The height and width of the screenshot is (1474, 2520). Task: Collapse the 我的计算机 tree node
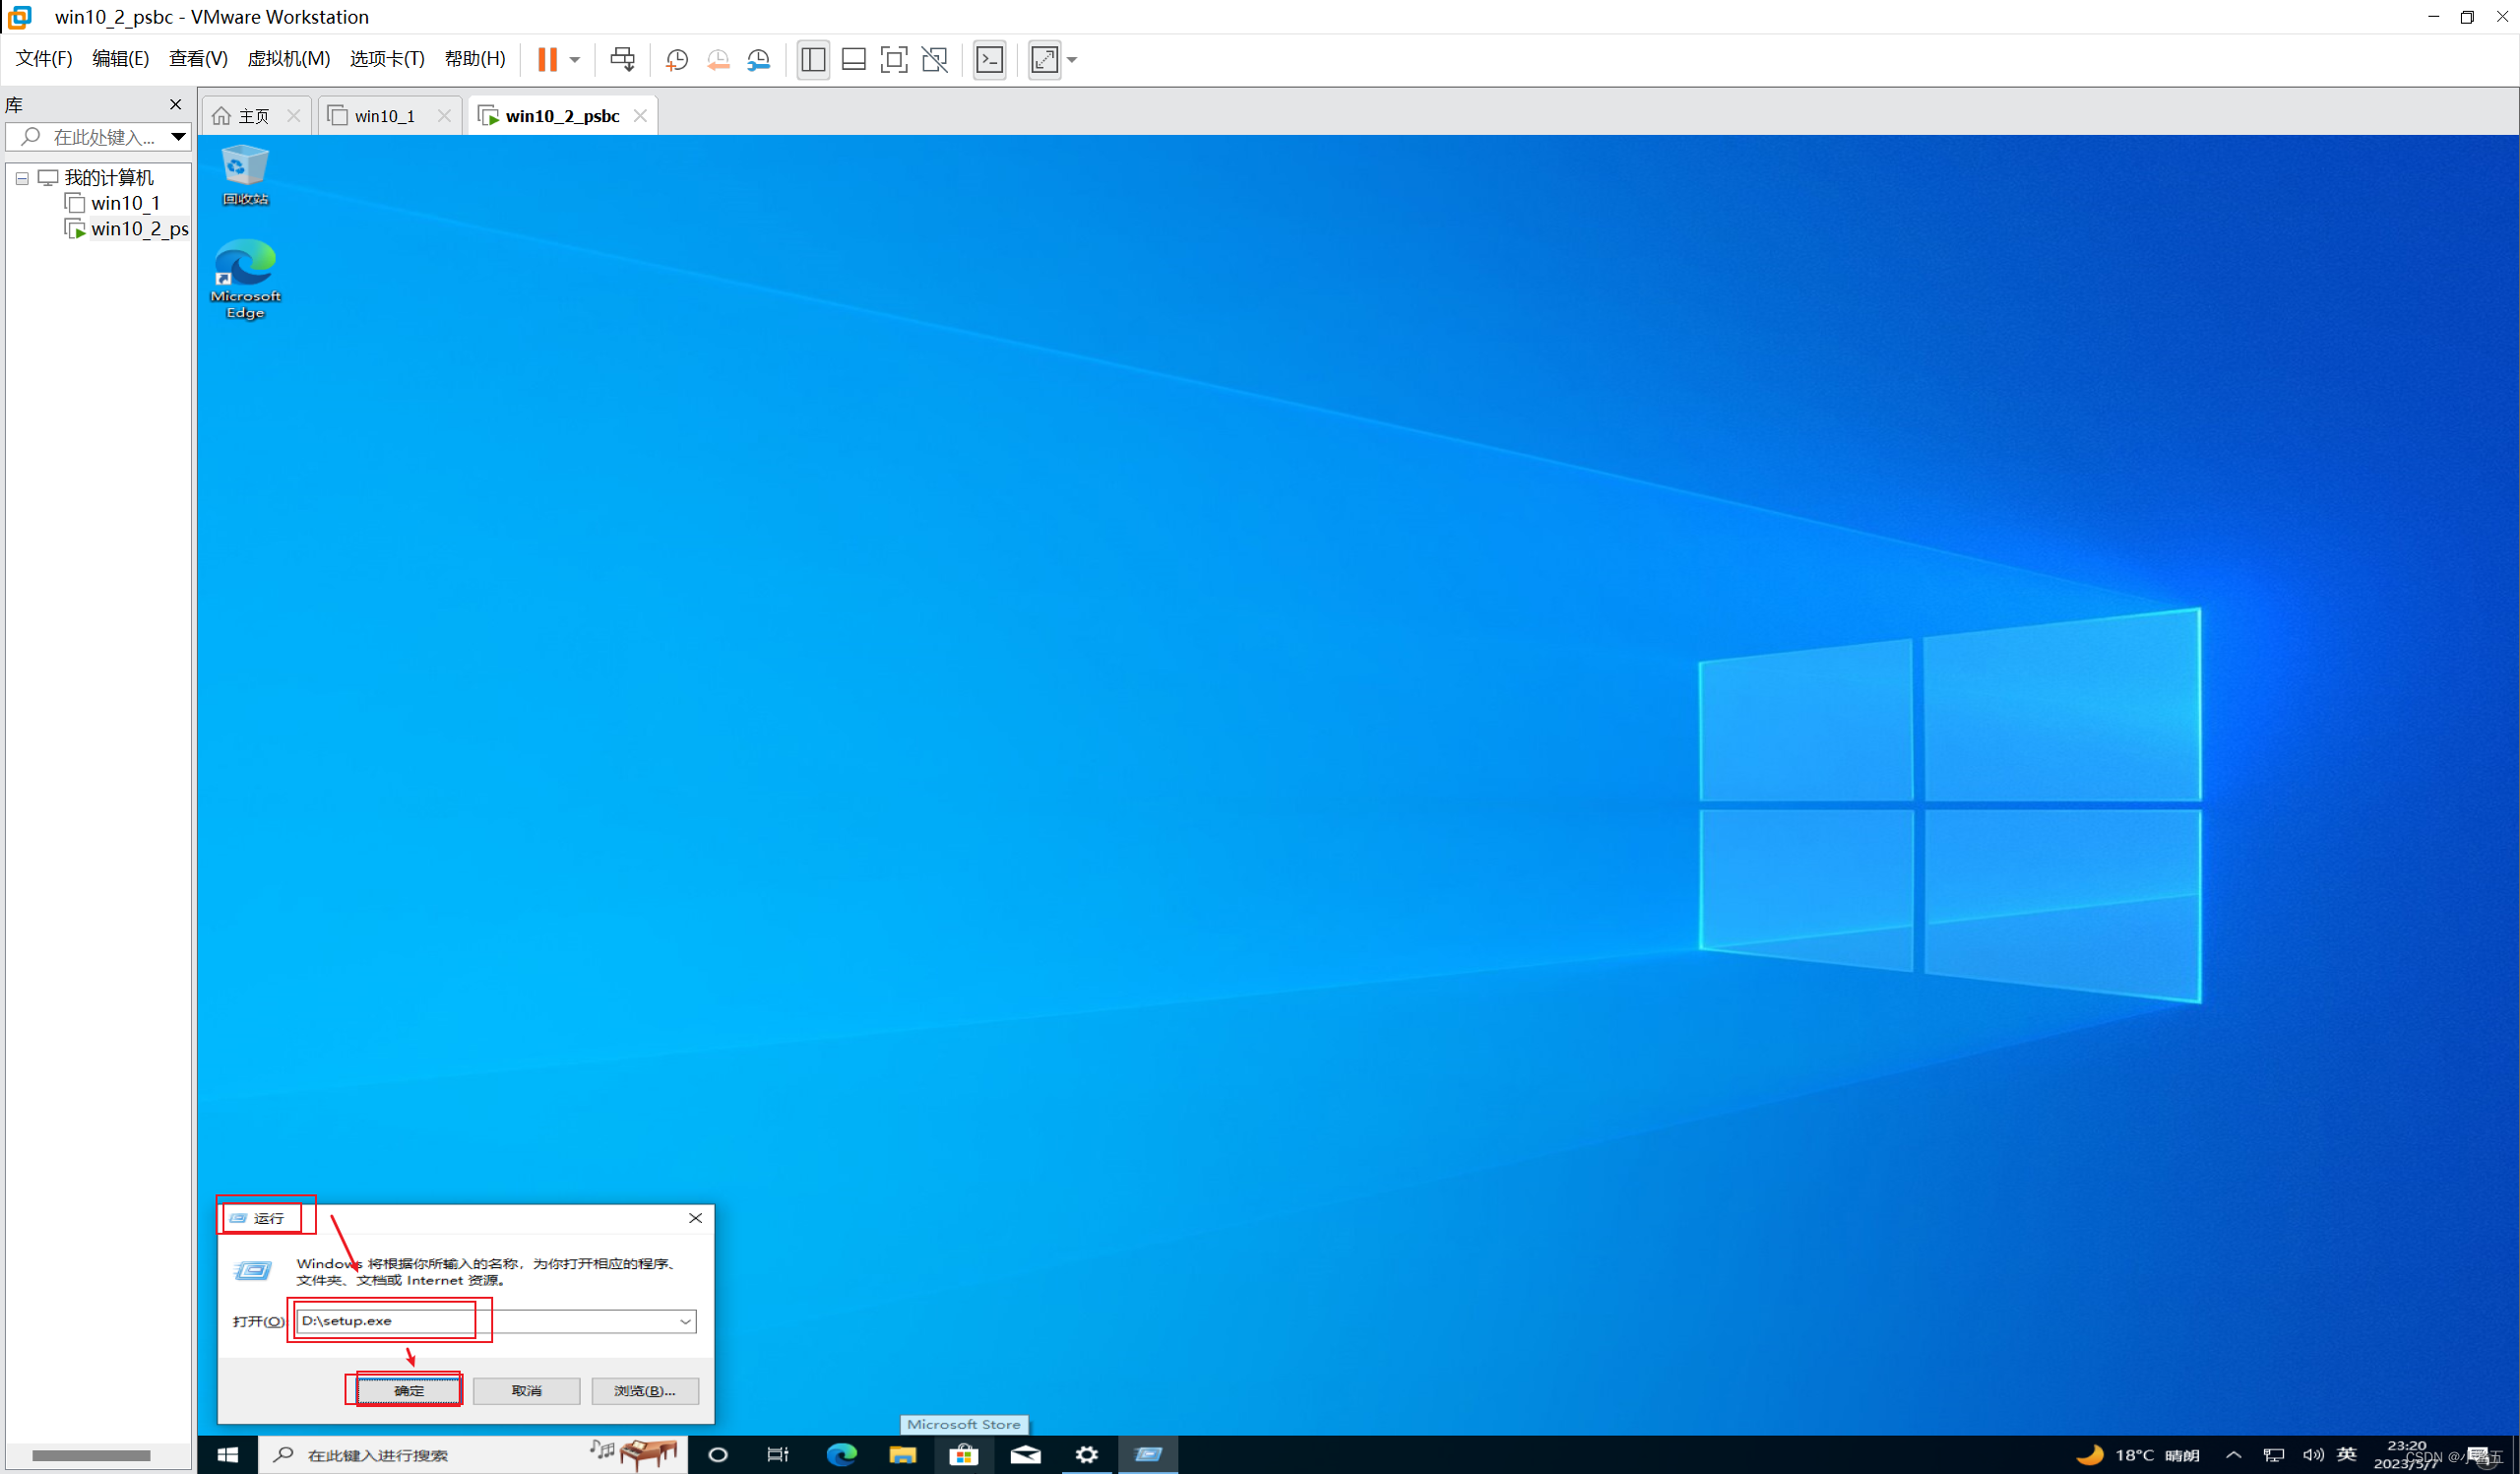pos(21,177)
